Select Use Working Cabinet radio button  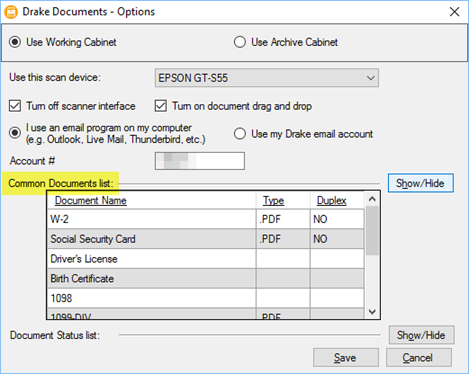15,42
